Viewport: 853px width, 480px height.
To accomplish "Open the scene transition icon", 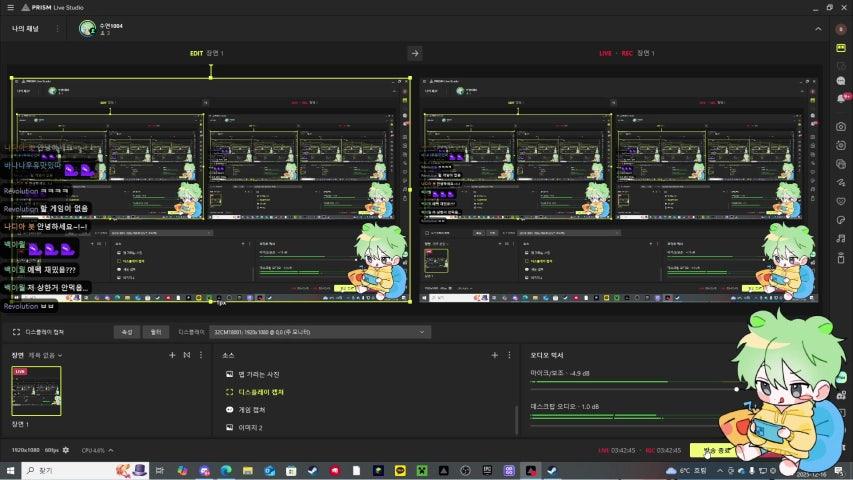I will click(187, 355).
